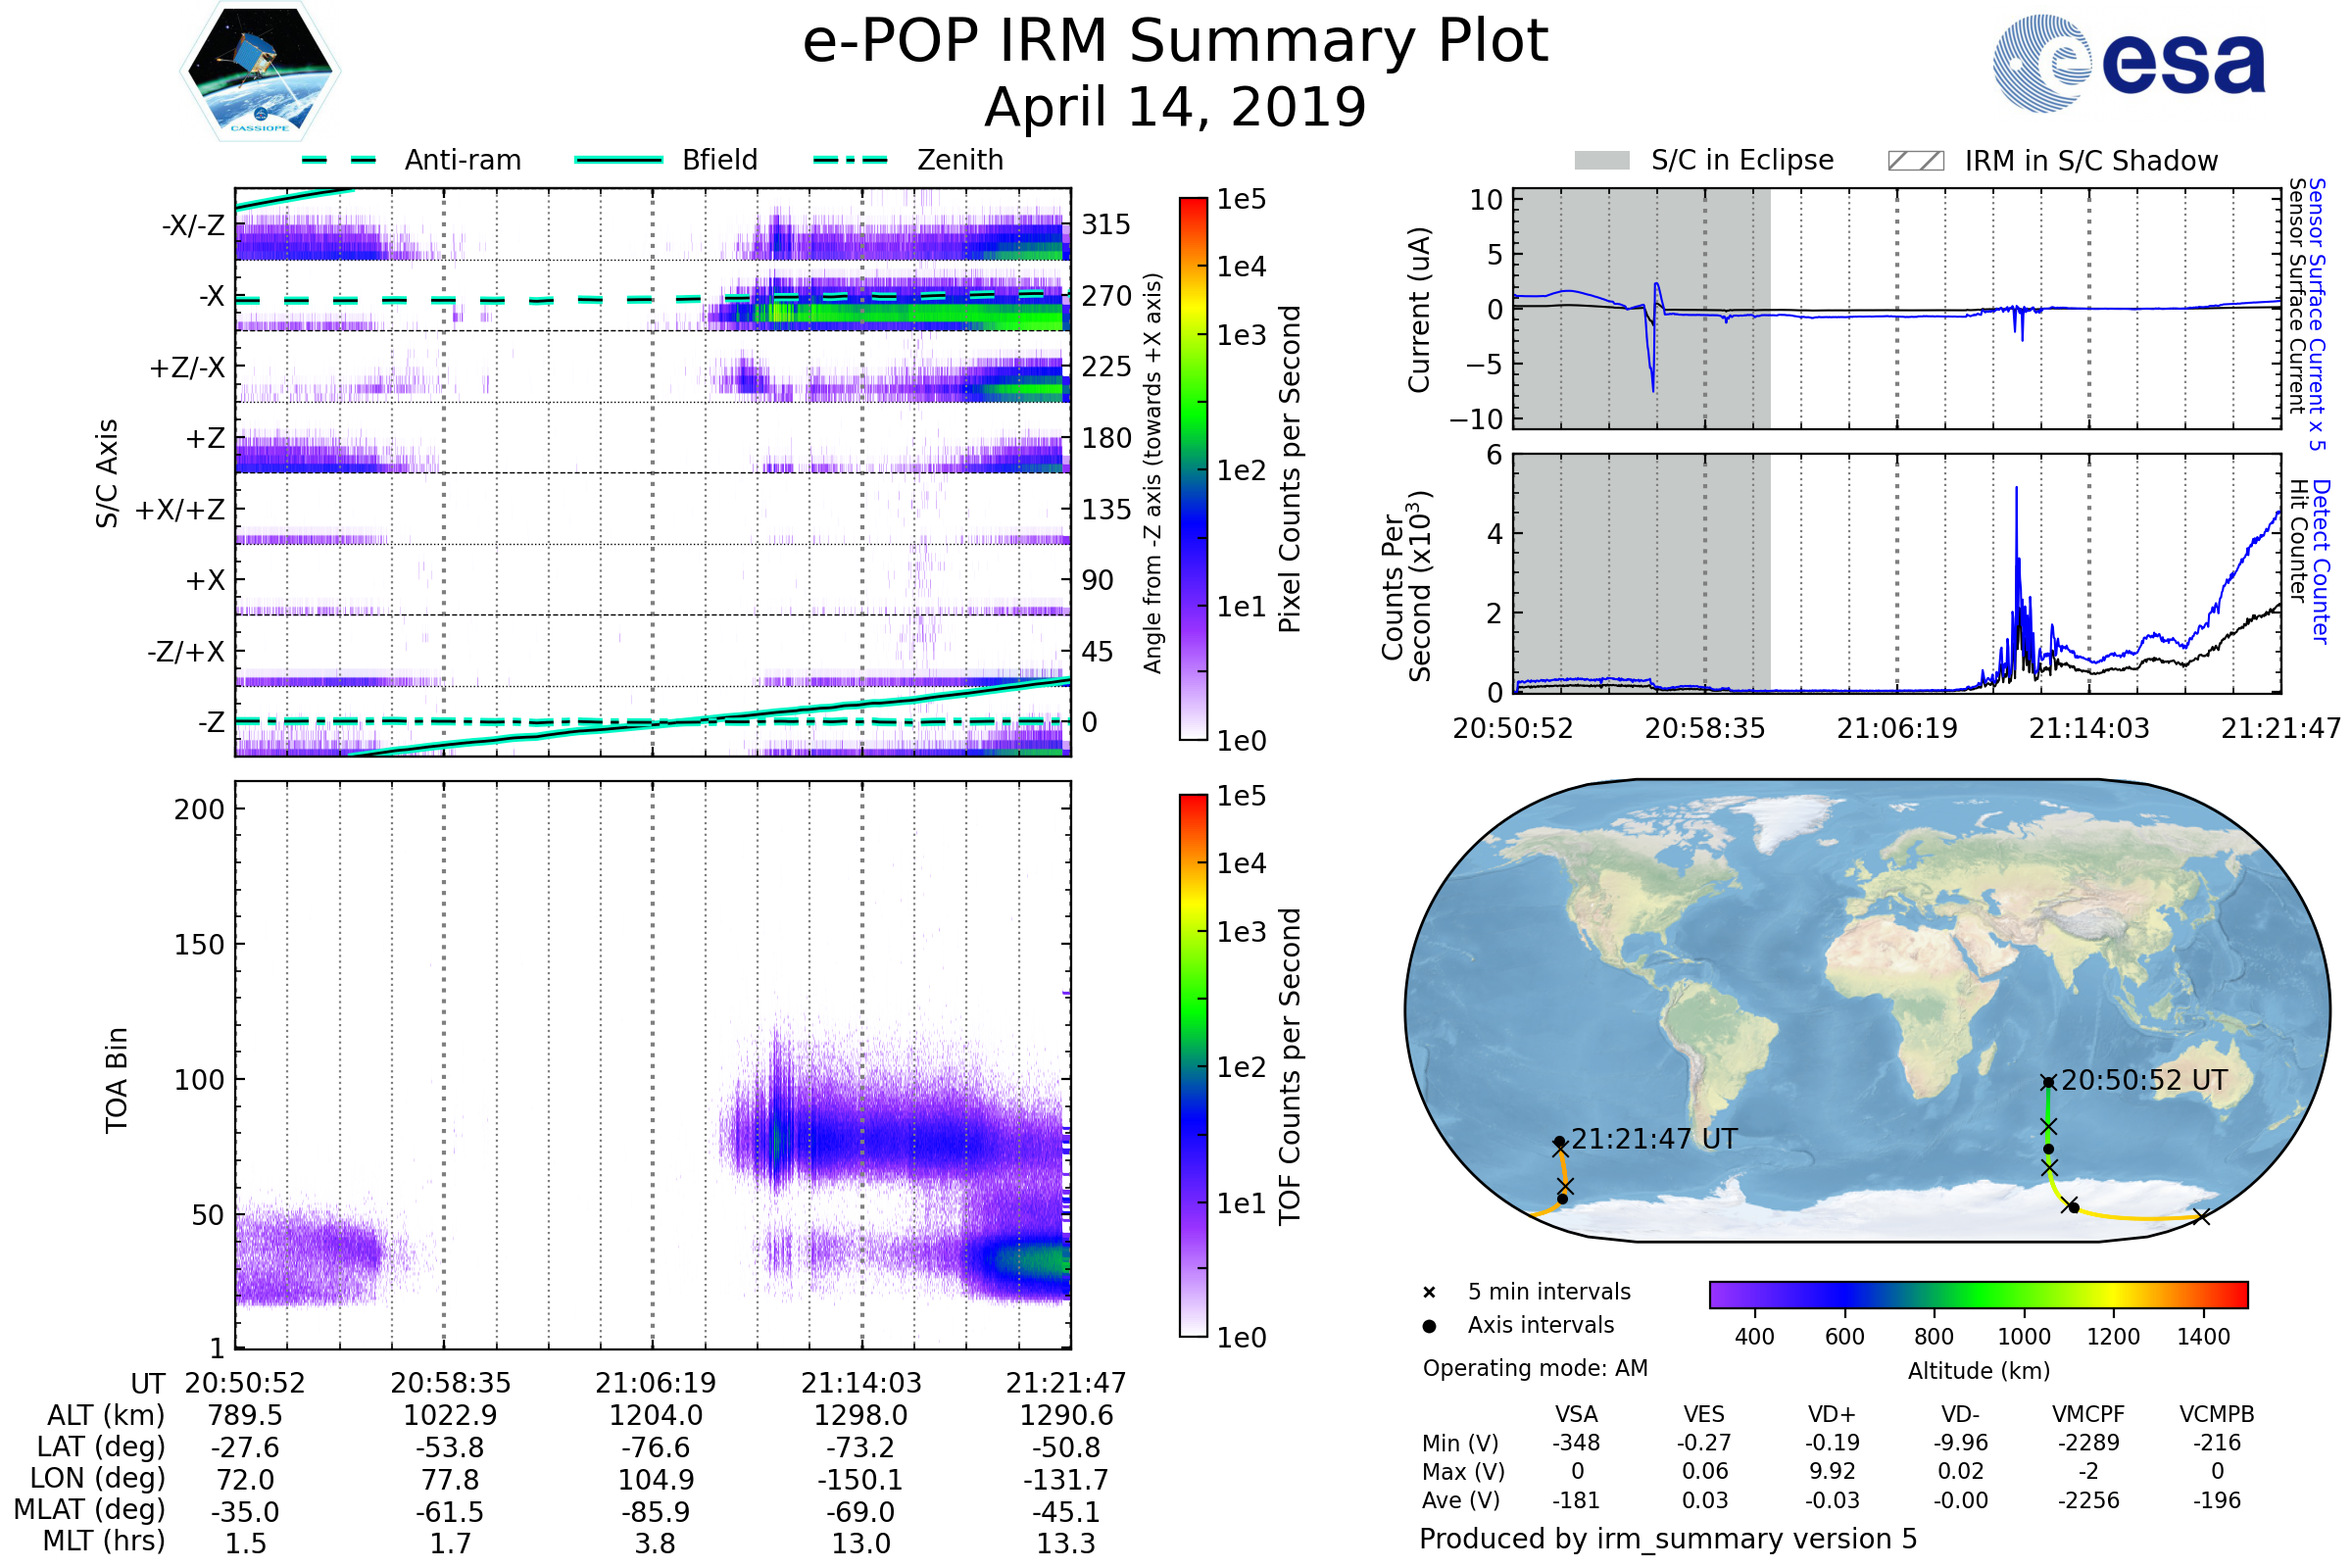Click the ESA logo
2352x1568 pixels.
tap(2130, 64)
